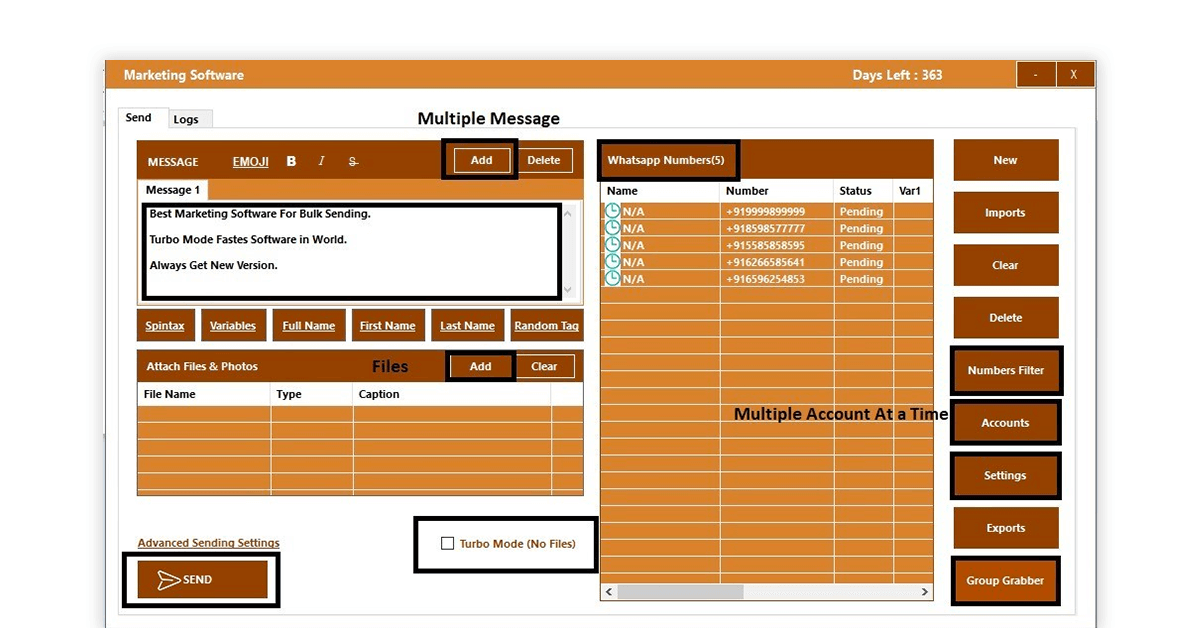1200x628 pixels.
Task: Open the EMOJI picker
Action: coord(251,161)
